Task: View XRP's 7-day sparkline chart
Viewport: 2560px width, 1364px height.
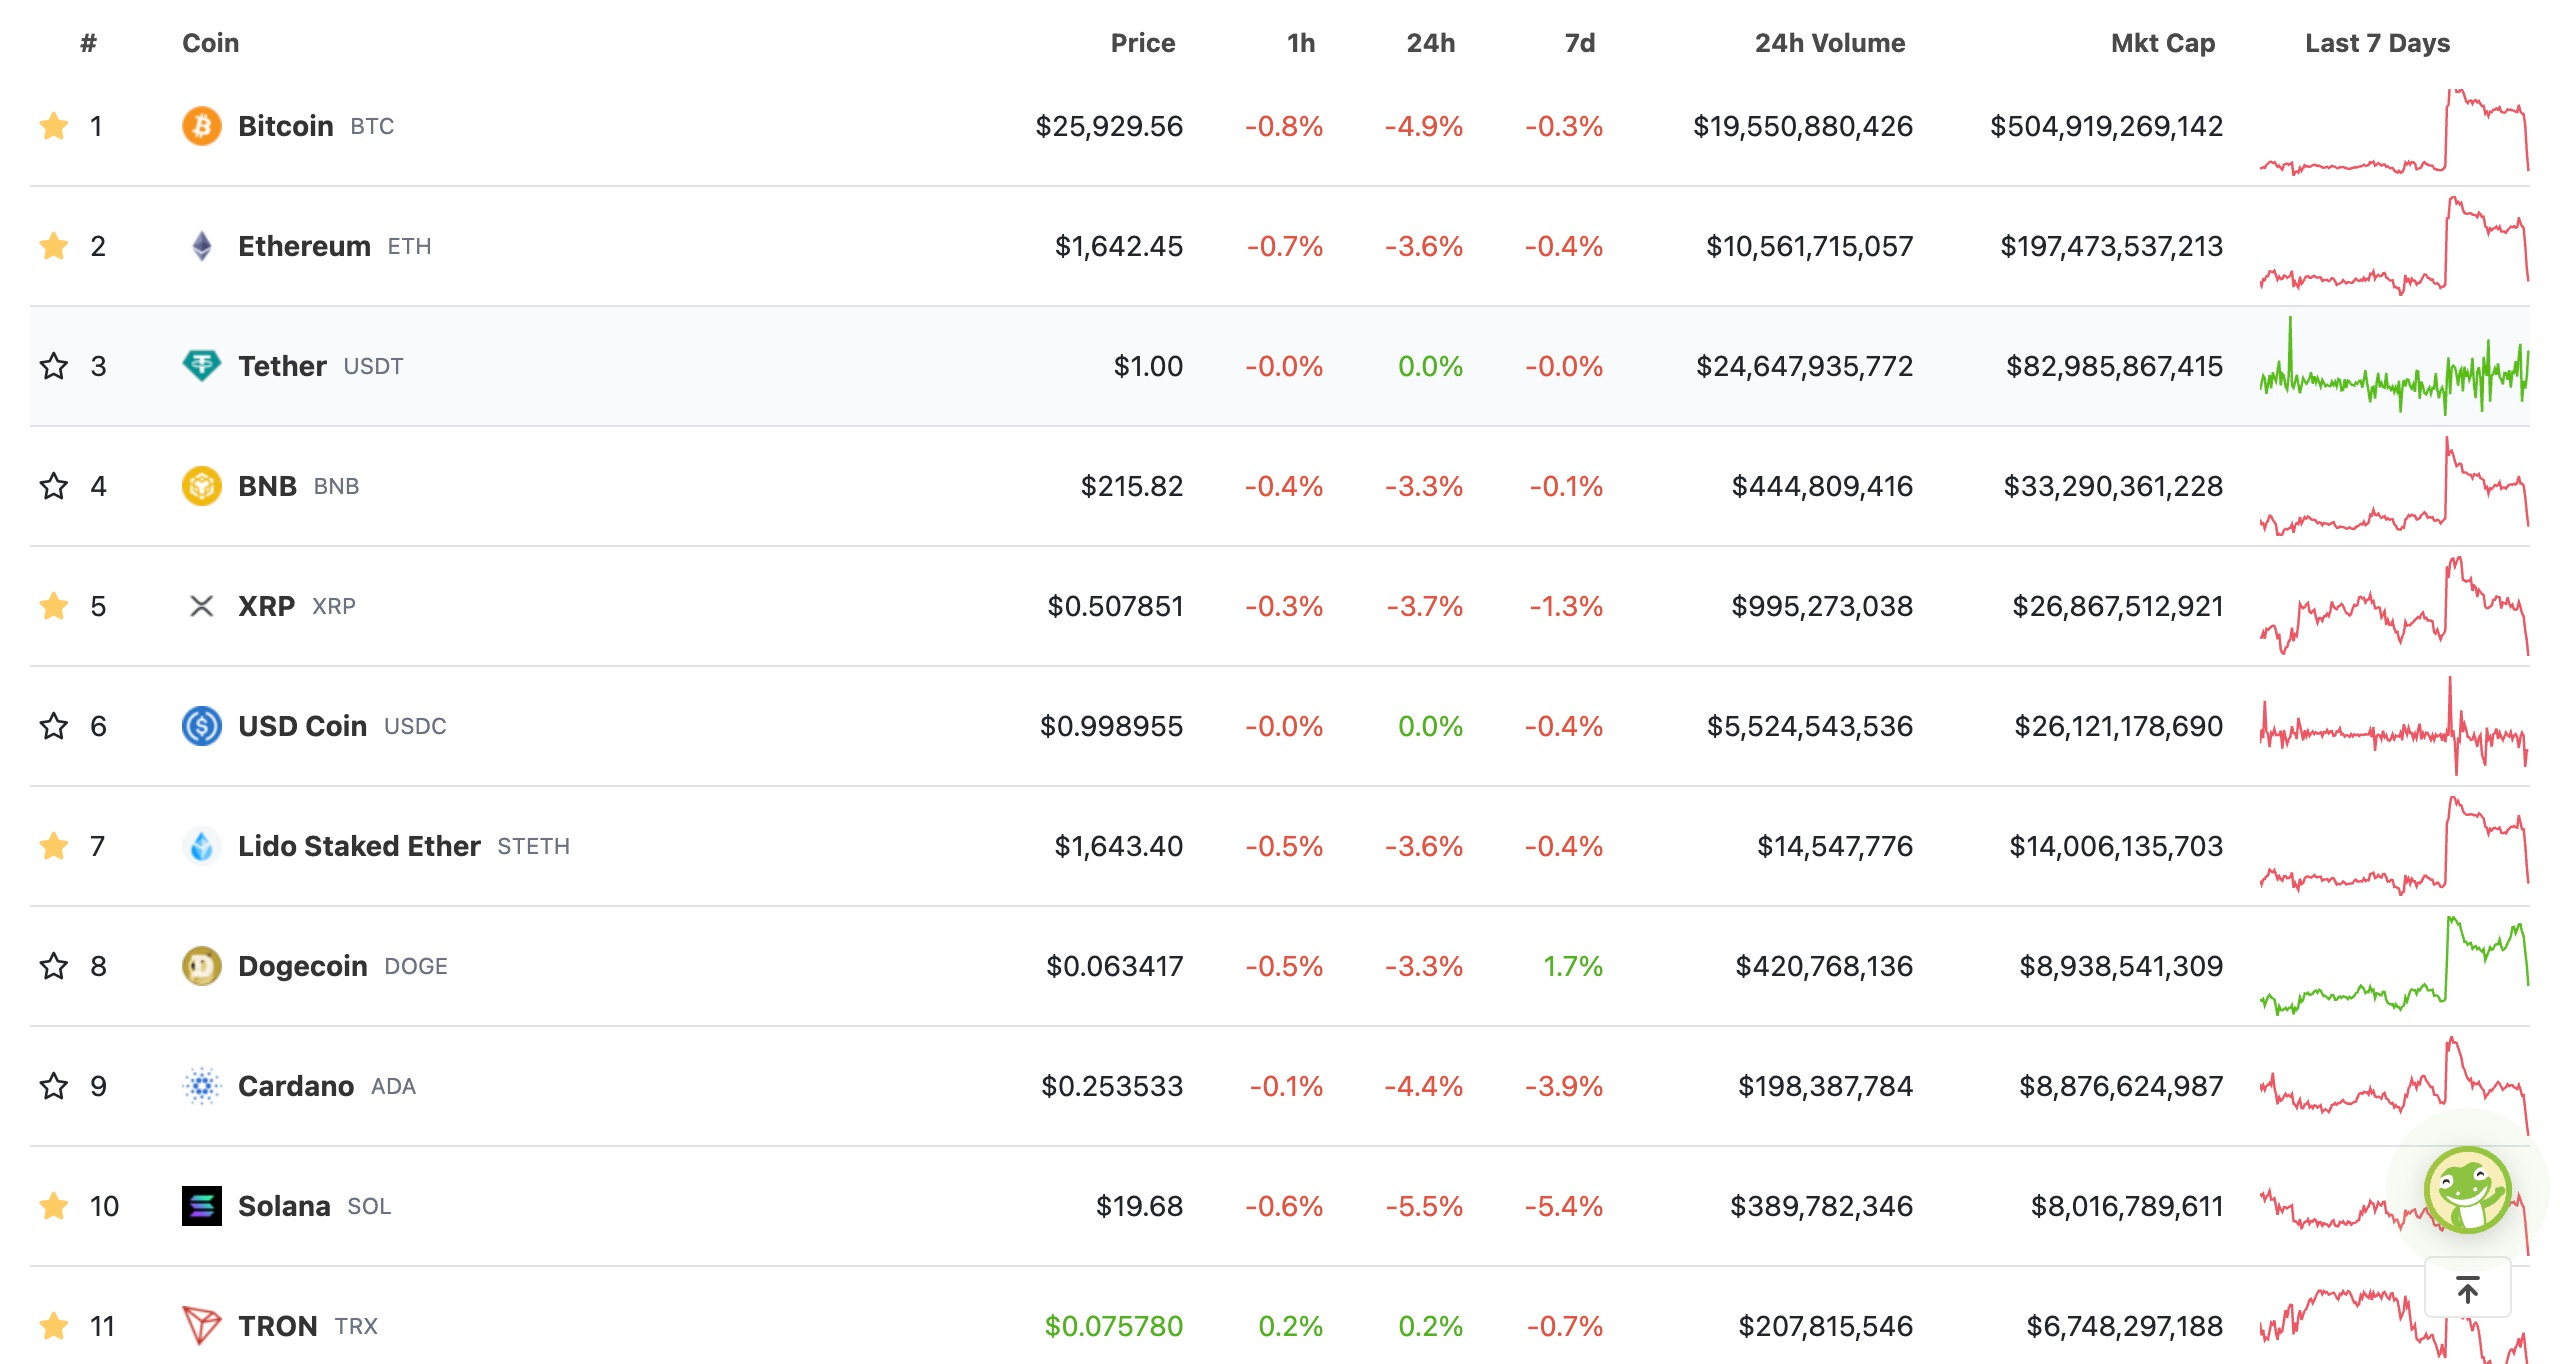Action: [2394, 606]
